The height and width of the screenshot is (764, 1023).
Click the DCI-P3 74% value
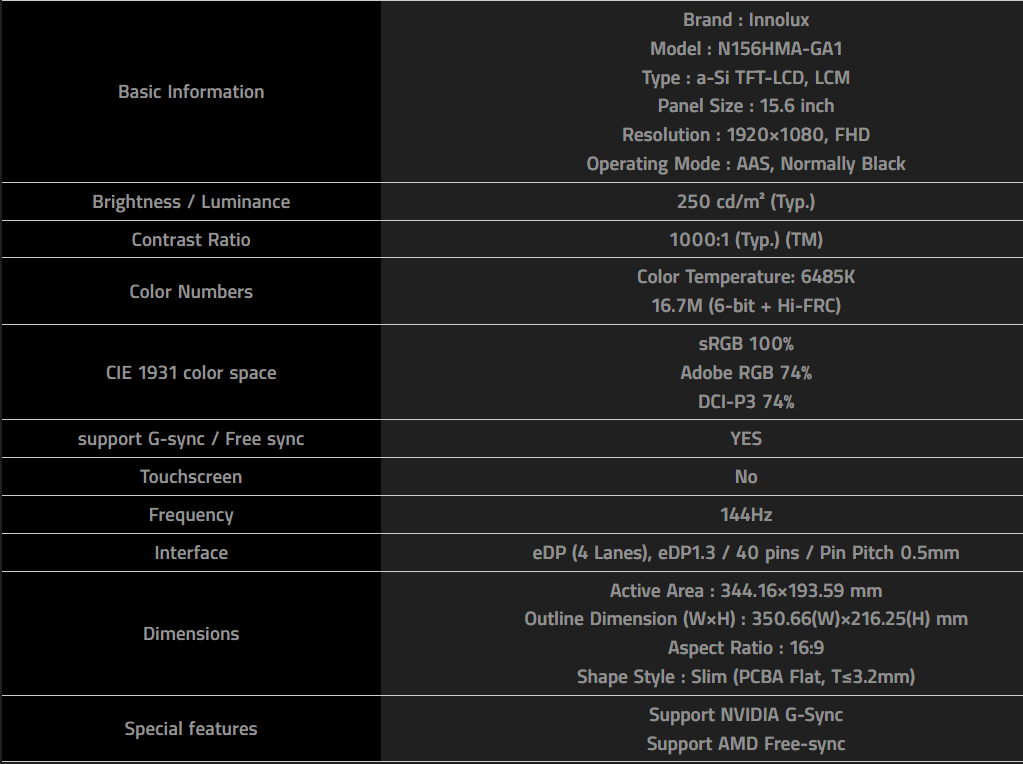pos(746,402)
